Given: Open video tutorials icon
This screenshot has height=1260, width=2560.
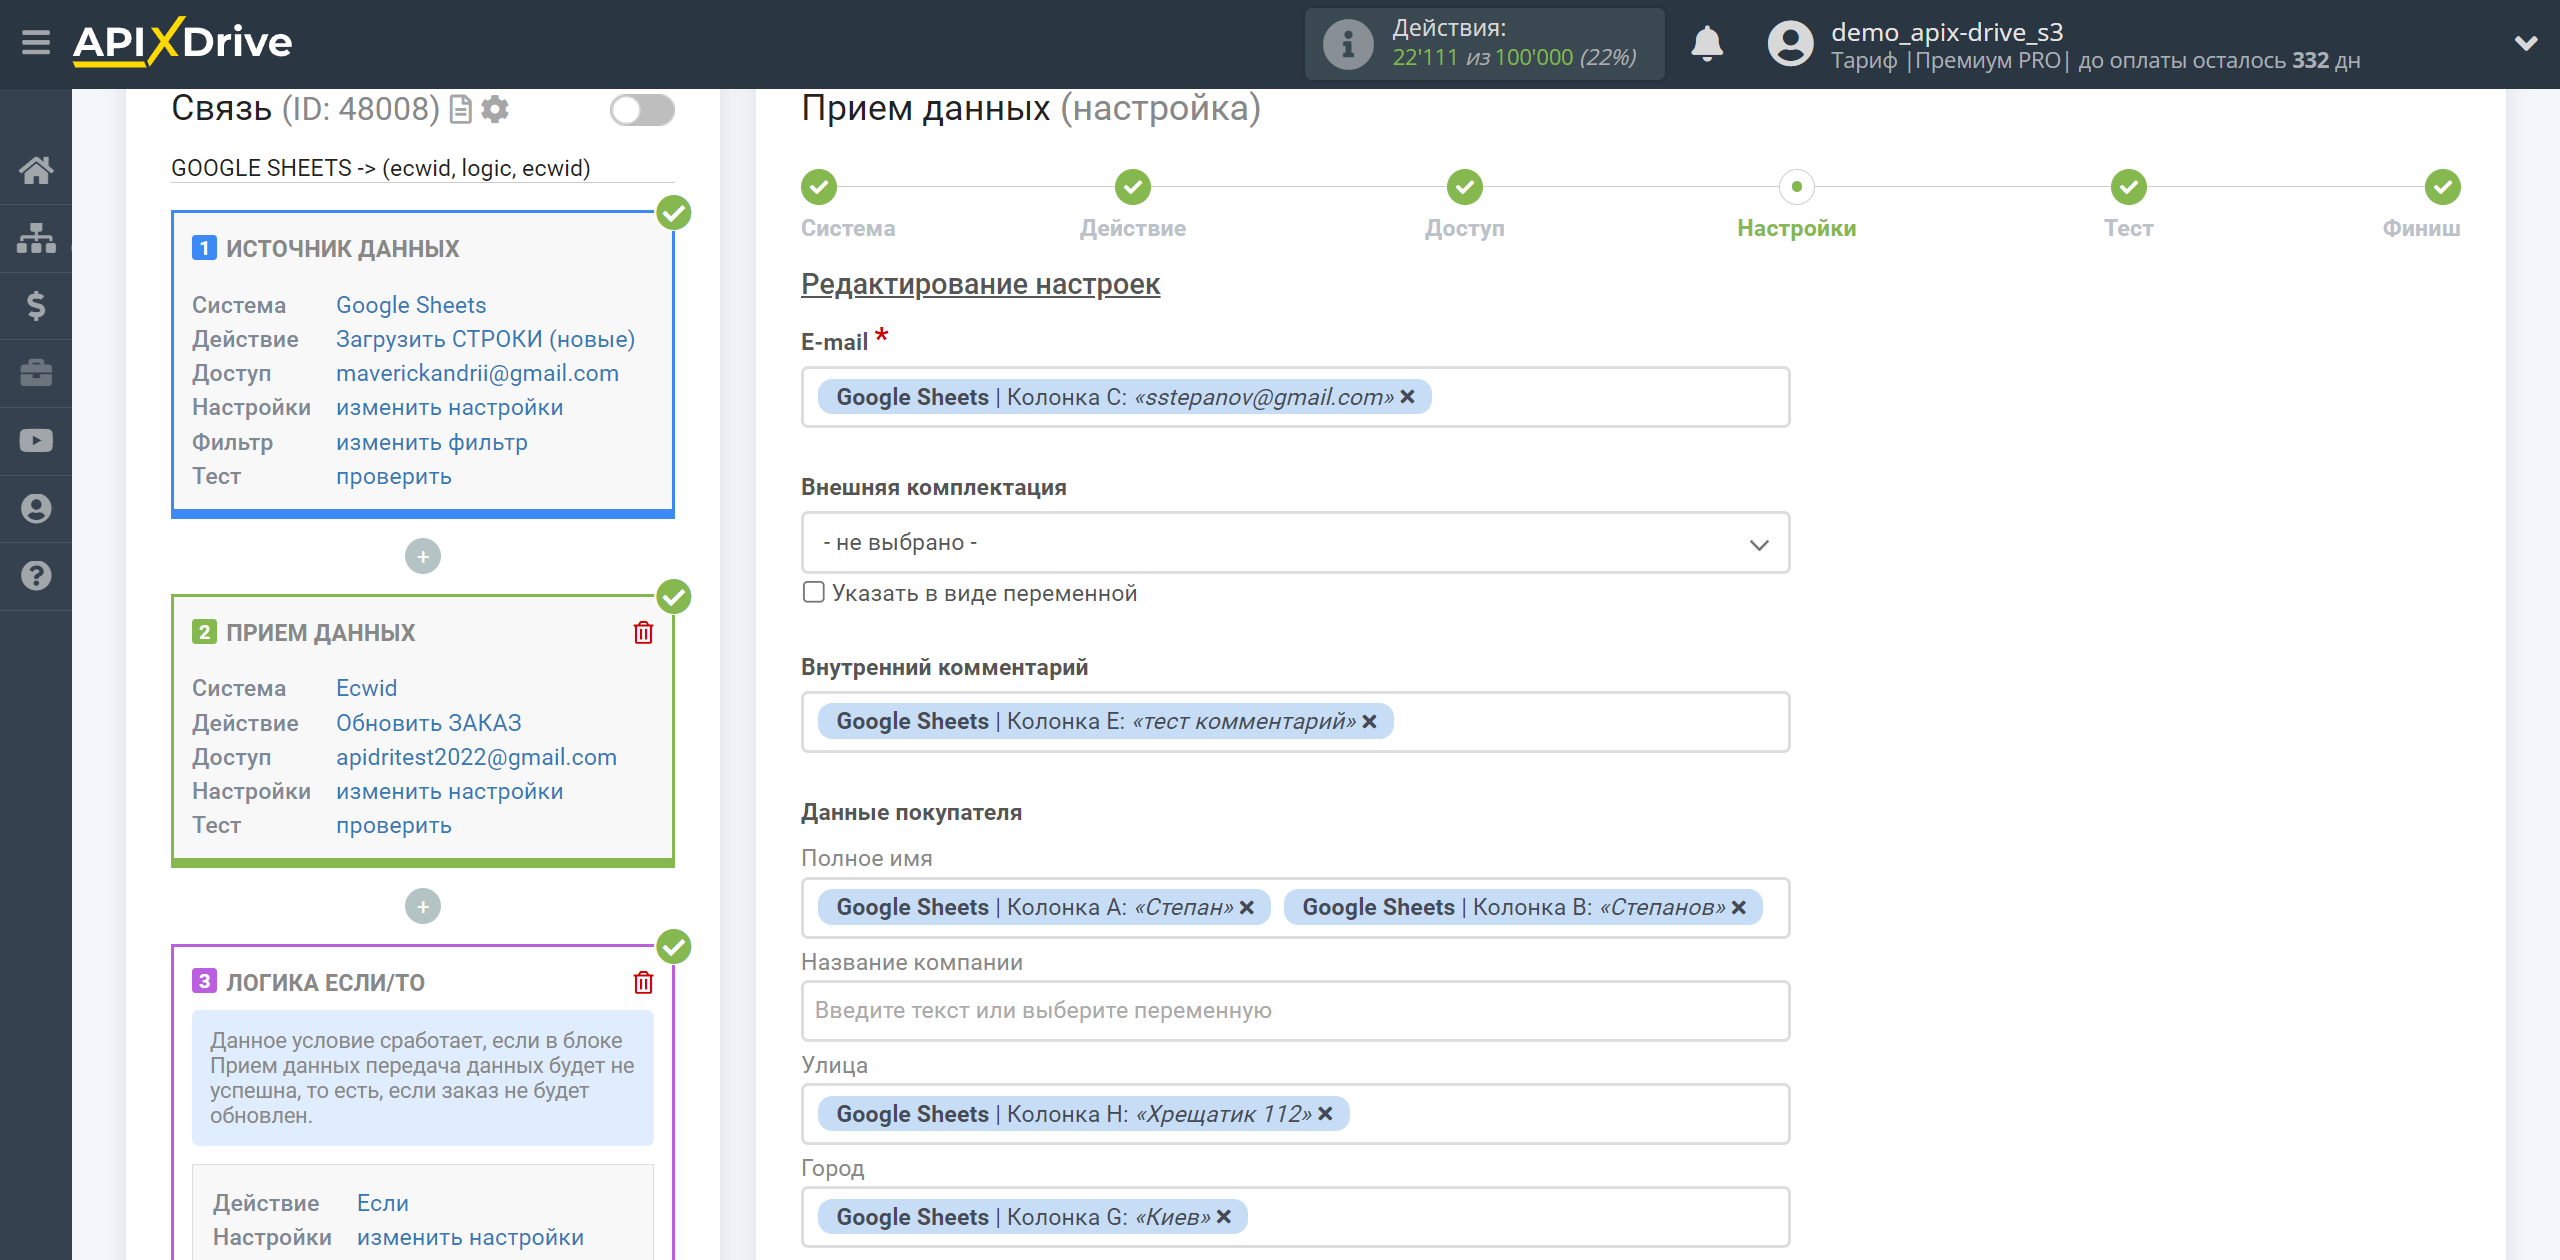Looking at the screenshot, I should [x=36, y=441].
